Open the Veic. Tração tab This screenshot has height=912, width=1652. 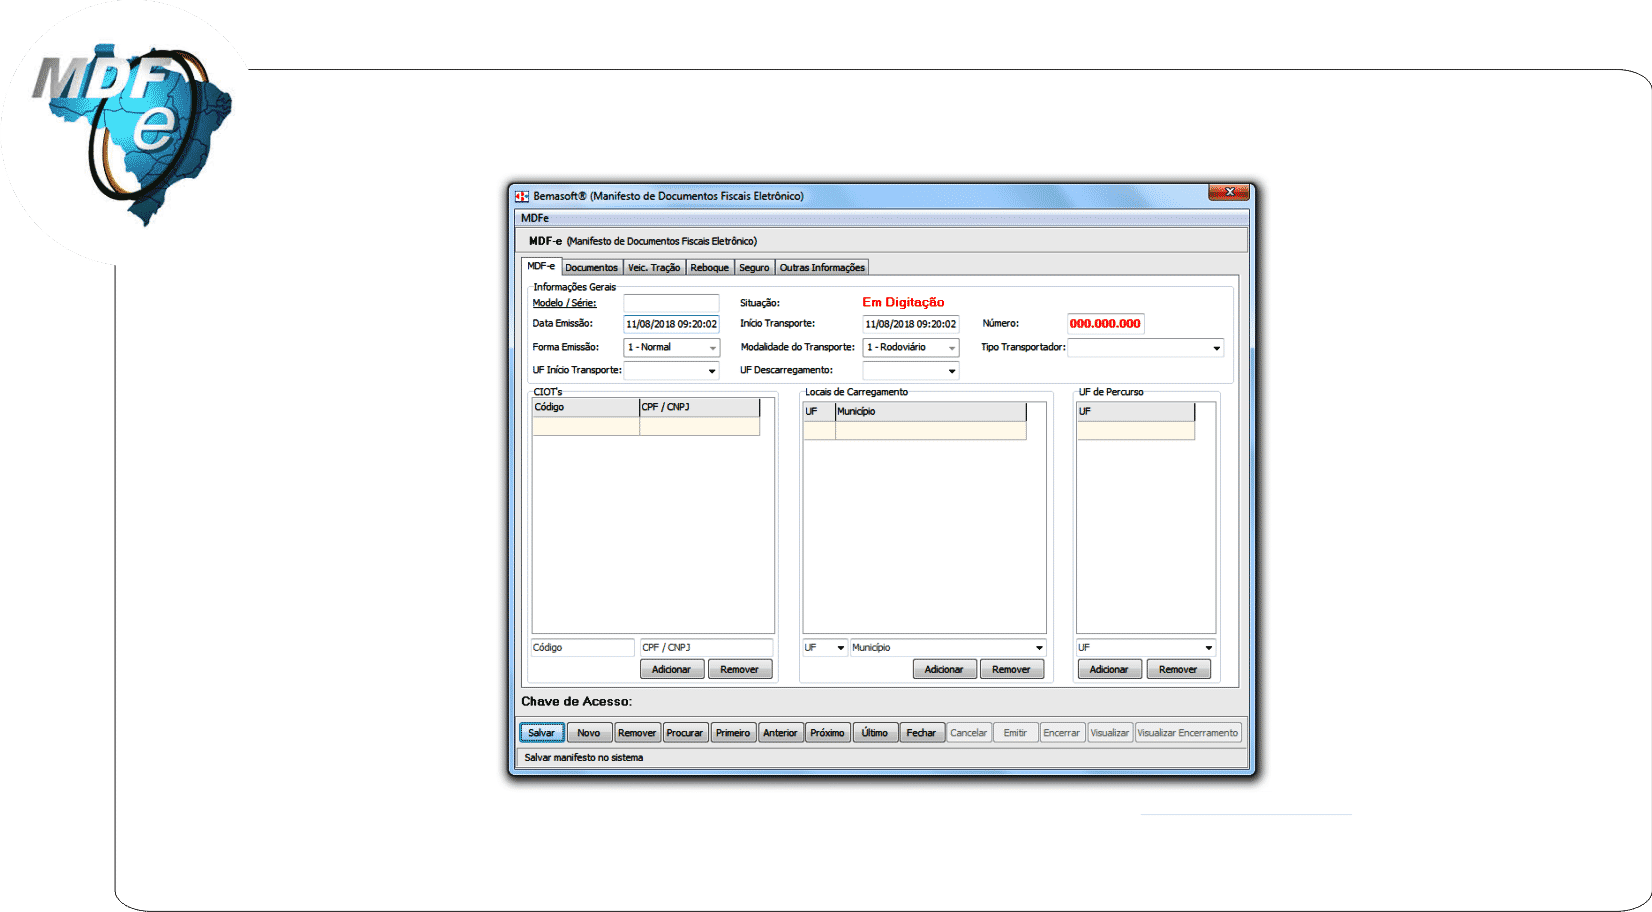[x=654, y=267]
